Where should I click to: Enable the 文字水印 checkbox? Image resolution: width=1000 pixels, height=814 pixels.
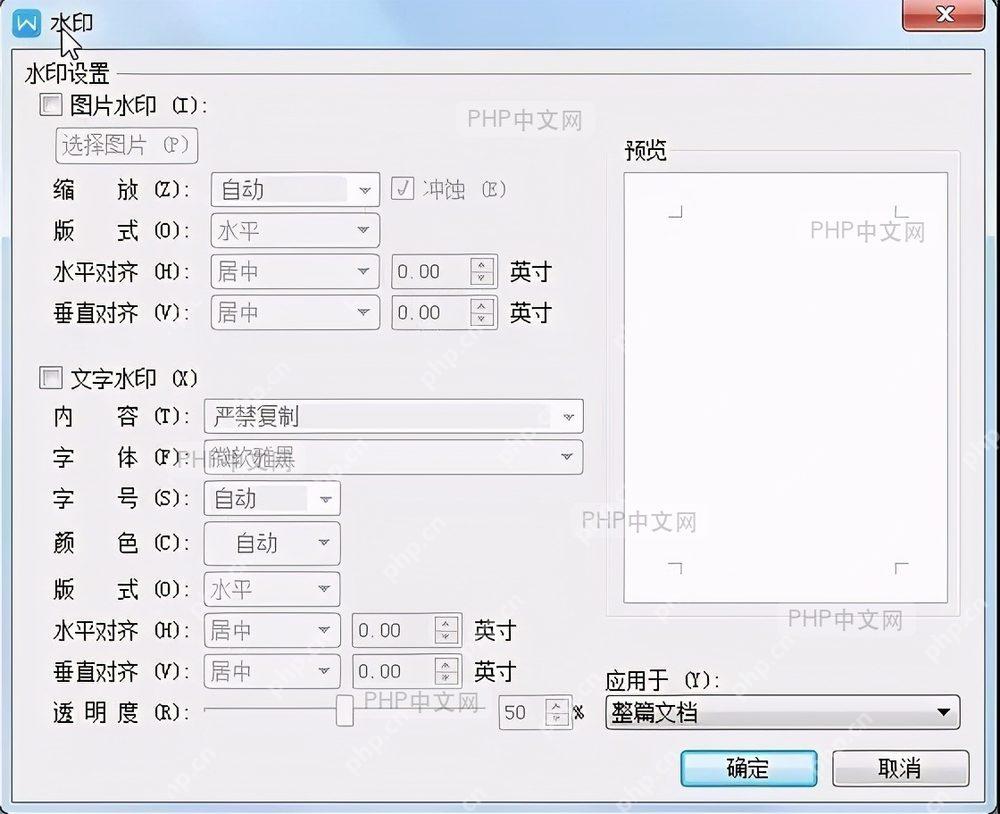click(x=50, y=378)
